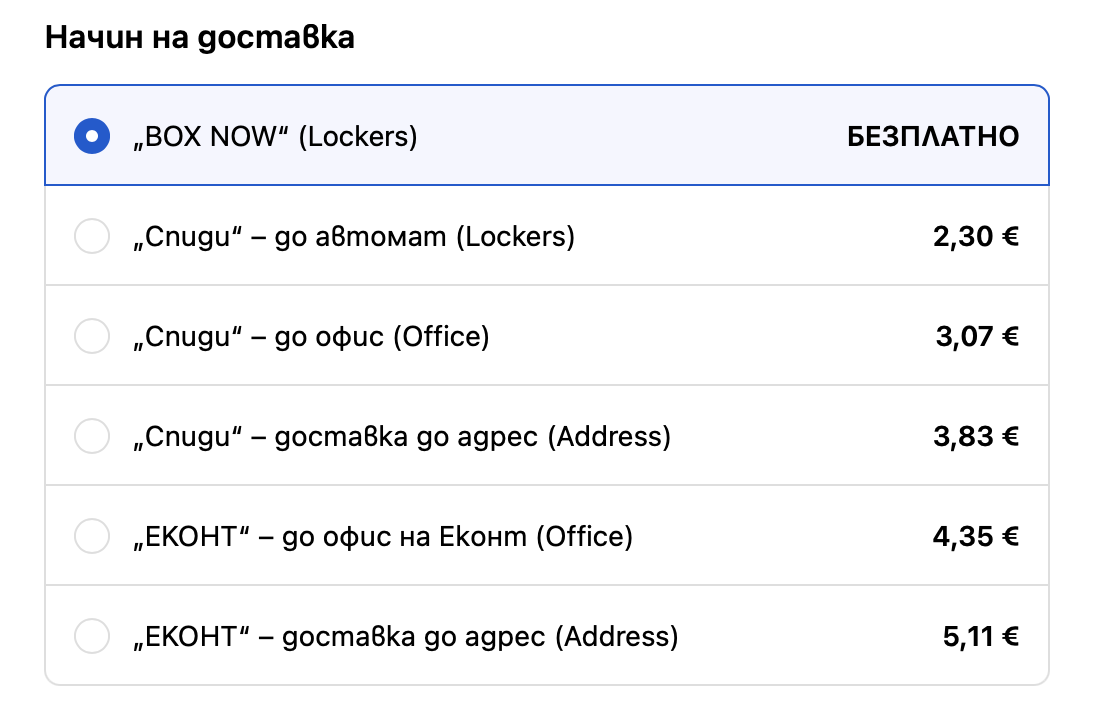This screenshot has width=1098, height=724.
Task: Click the 3,07 € delivery price
Action: pos(976,337)
